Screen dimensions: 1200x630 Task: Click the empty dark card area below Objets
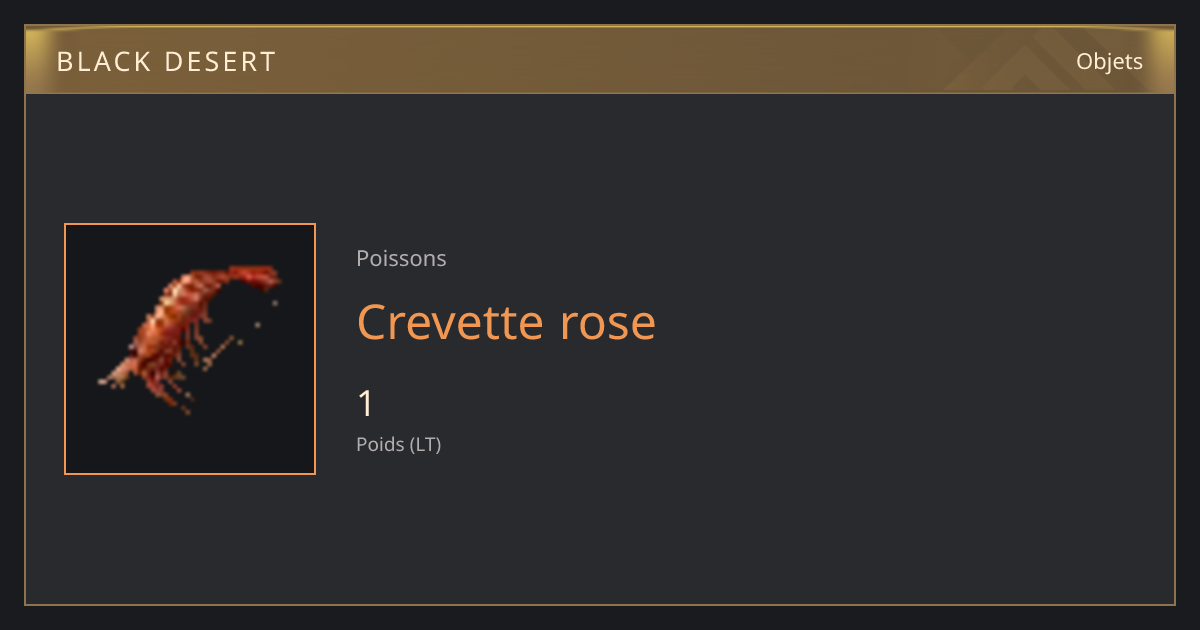[x=900, y=350]
